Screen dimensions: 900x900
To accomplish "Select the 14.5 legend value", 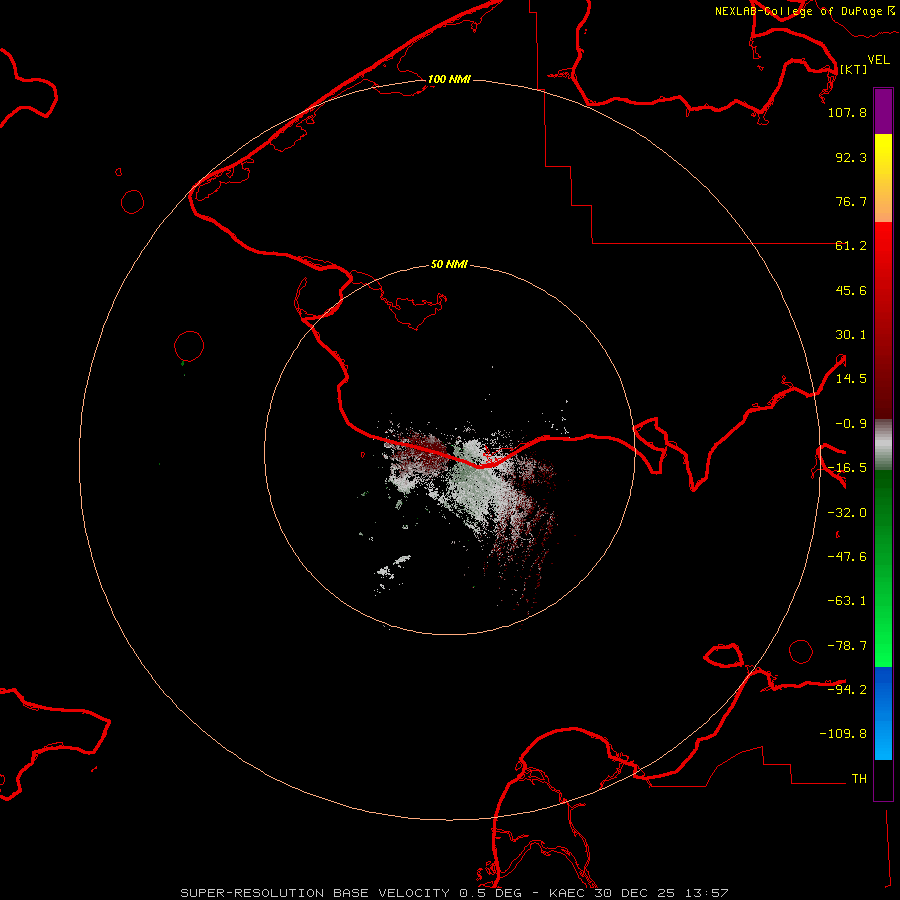I will (x=851, y=379).
